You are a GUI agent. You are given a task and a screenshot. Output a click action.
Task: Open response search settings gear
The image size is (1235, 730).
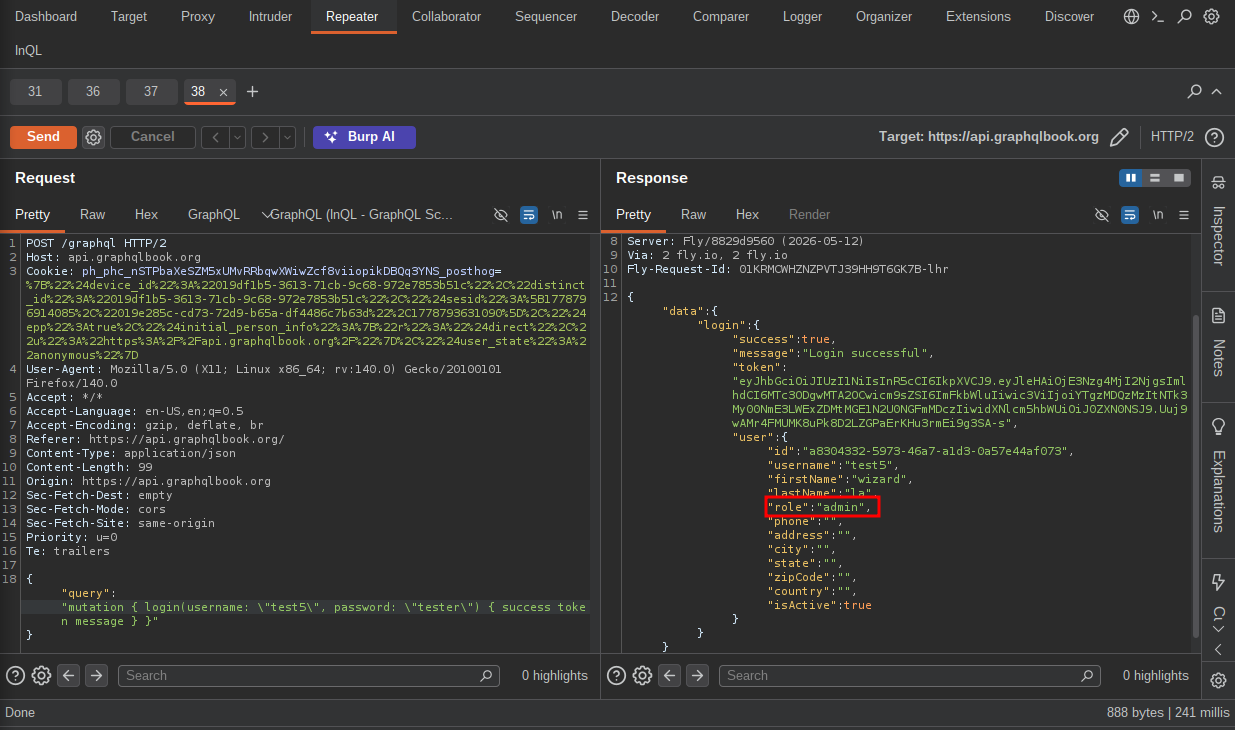pyautogui.click(x=642, y=675)
